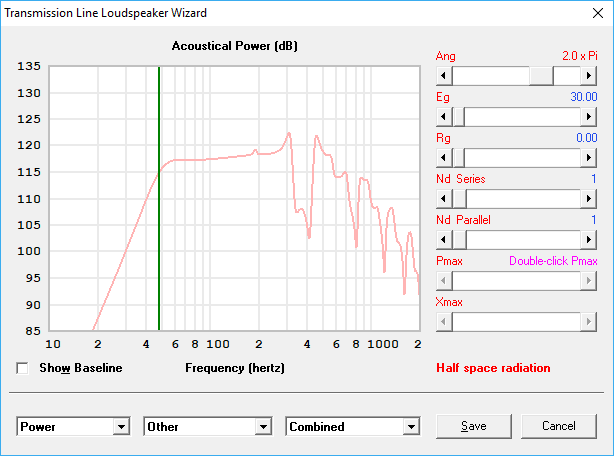Decrease Nd Parallel with the left arrow

(x=444, y=240)
